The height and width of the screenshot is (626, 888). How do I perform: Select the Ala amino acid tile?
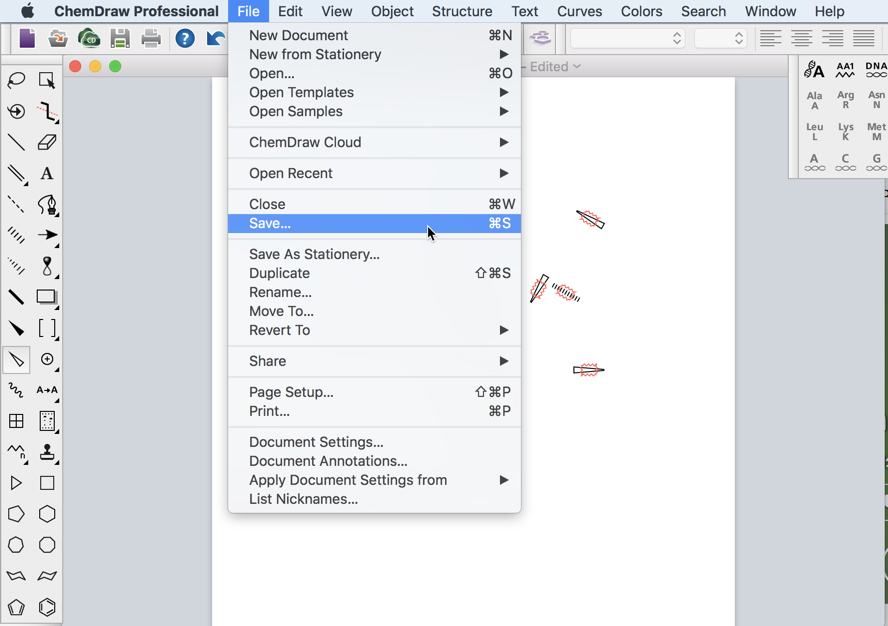click(x=814, y=100)
